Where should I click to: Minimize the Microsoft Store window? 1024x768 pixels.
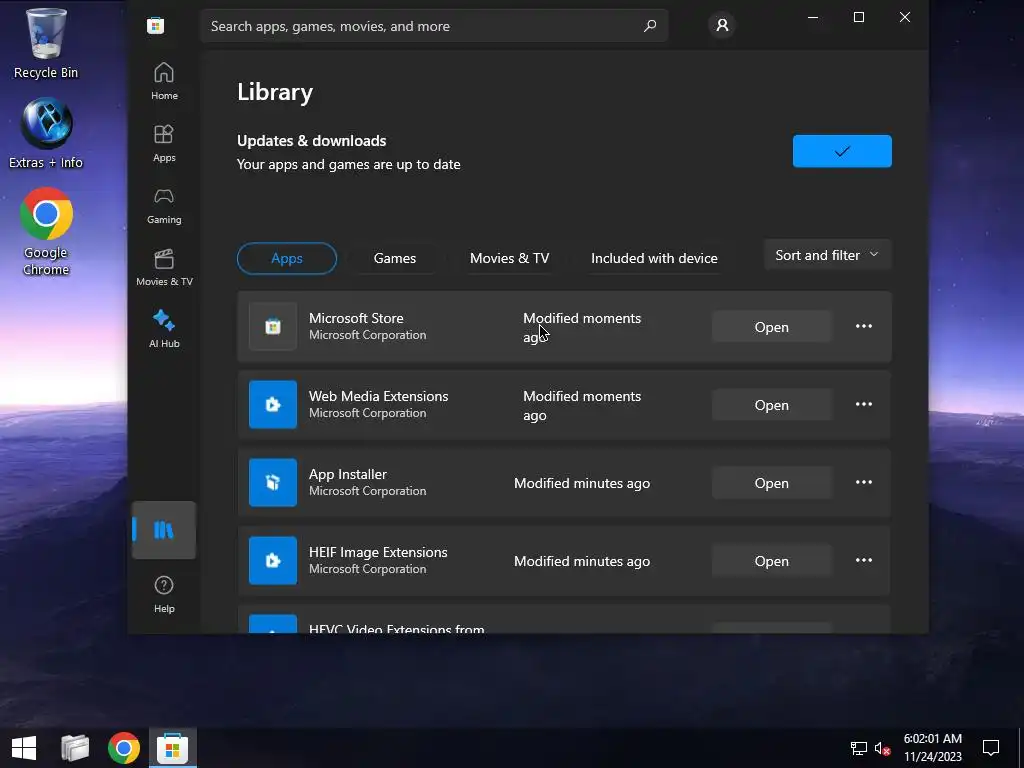813,17
